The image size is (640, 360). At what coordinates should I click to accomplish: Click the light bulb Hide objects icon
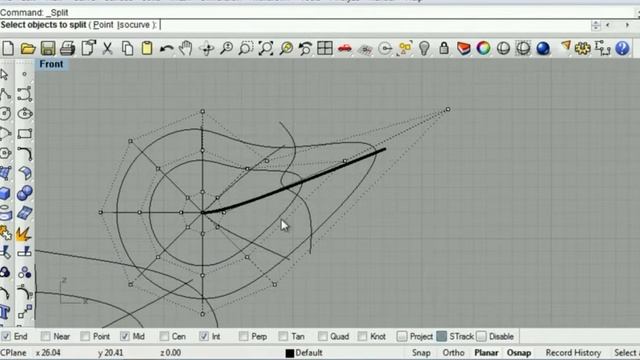point(424,49)
